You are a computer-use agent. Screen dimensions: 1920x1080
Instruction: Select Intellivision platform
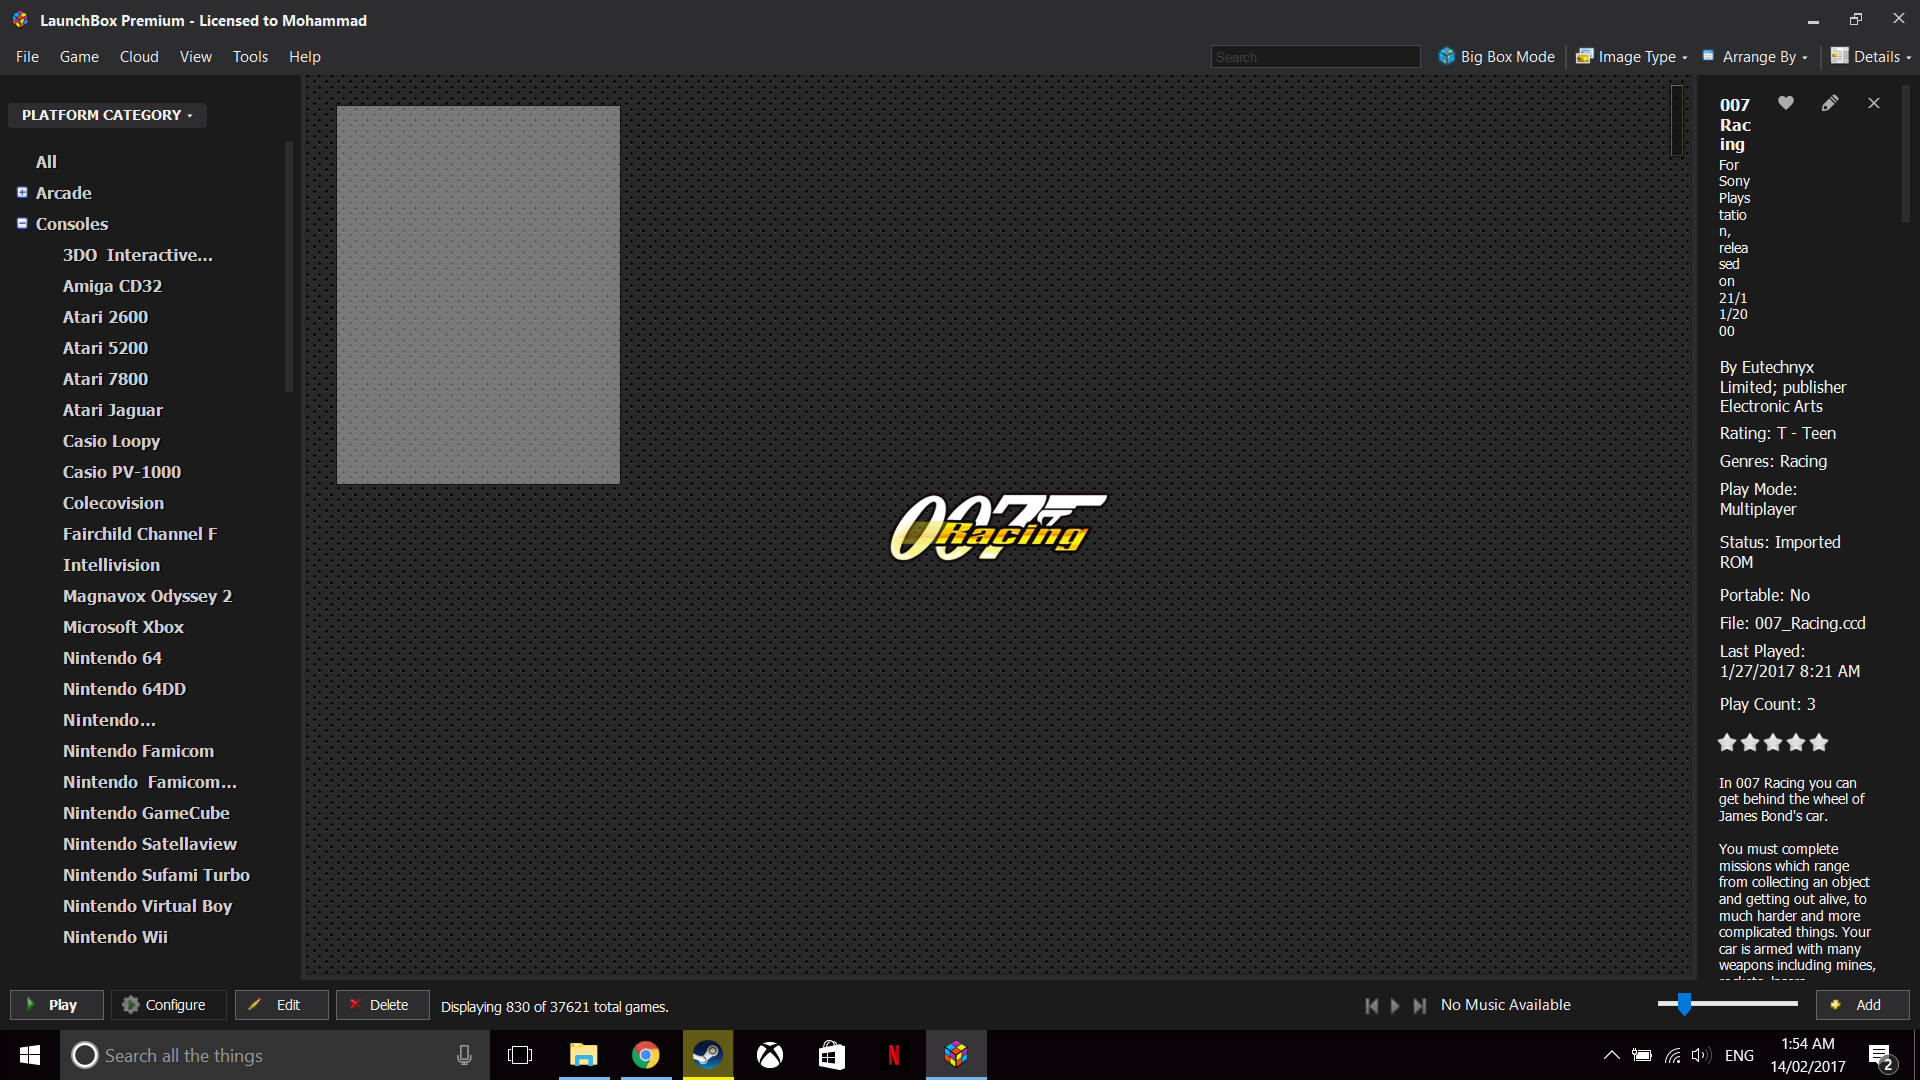pos(111,565)
